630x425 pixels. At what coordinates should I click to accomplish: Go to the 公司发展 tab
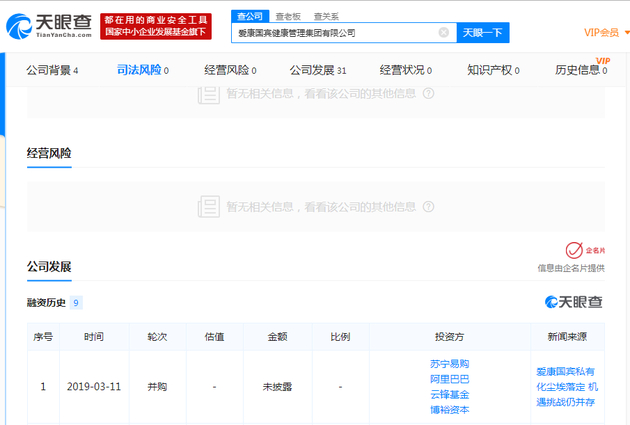point(318,70)
